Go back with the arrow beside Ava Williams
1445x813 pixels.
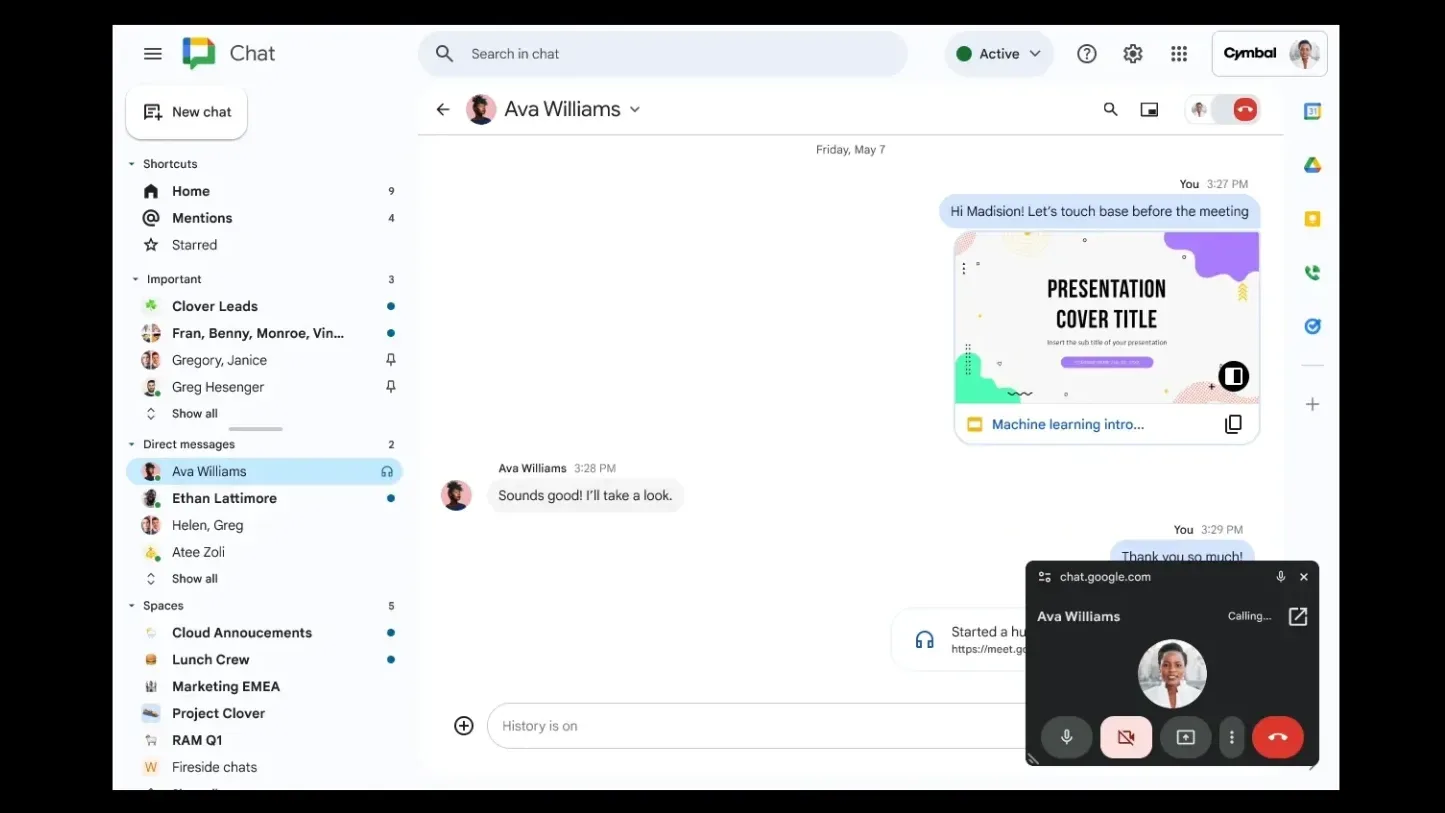click(x=443, y=110)
